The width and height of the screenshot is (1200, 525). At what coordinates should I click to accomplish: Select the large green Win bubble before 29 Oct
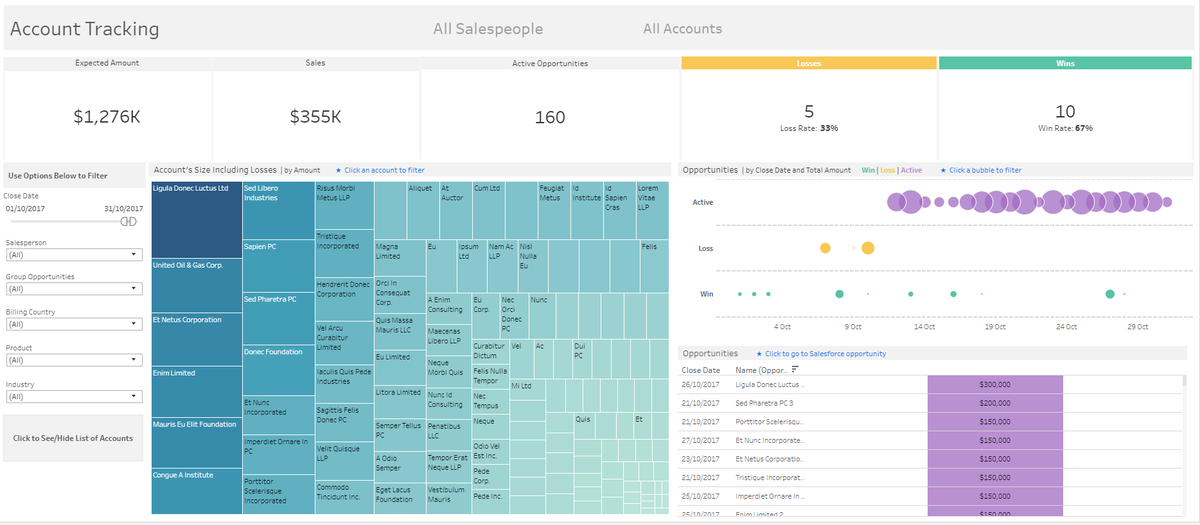coord(1110,294)
